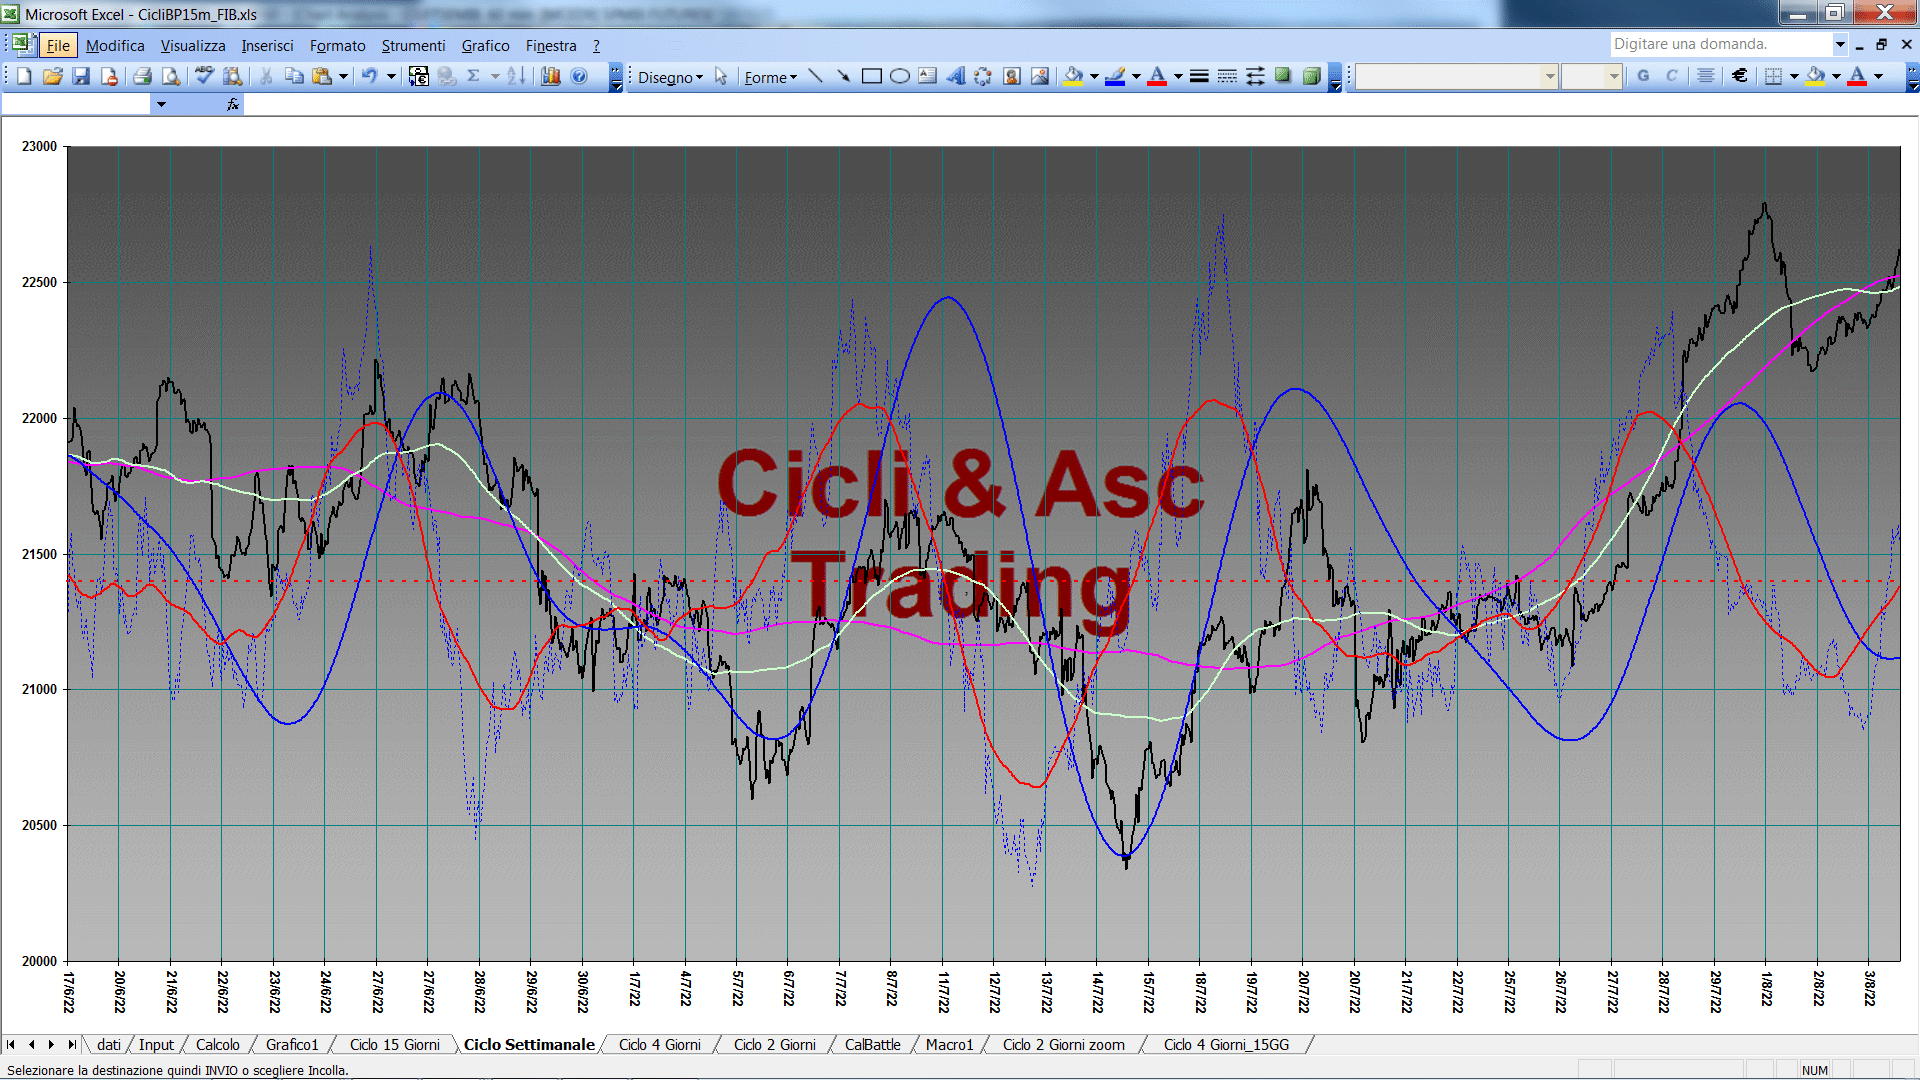
Task: Expand the Borders dropdown arrow
Action: [1794, 76]
